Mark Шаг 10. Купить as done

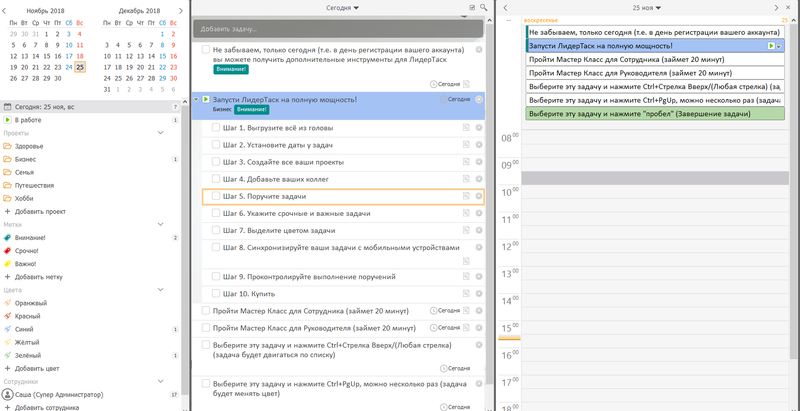point(215,293)
